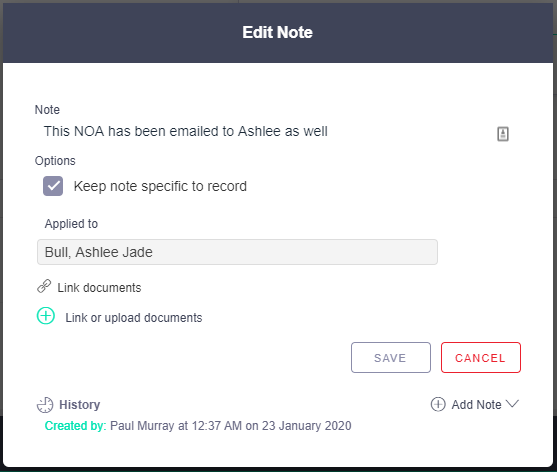Click the 'Applied to' field label

71,224
